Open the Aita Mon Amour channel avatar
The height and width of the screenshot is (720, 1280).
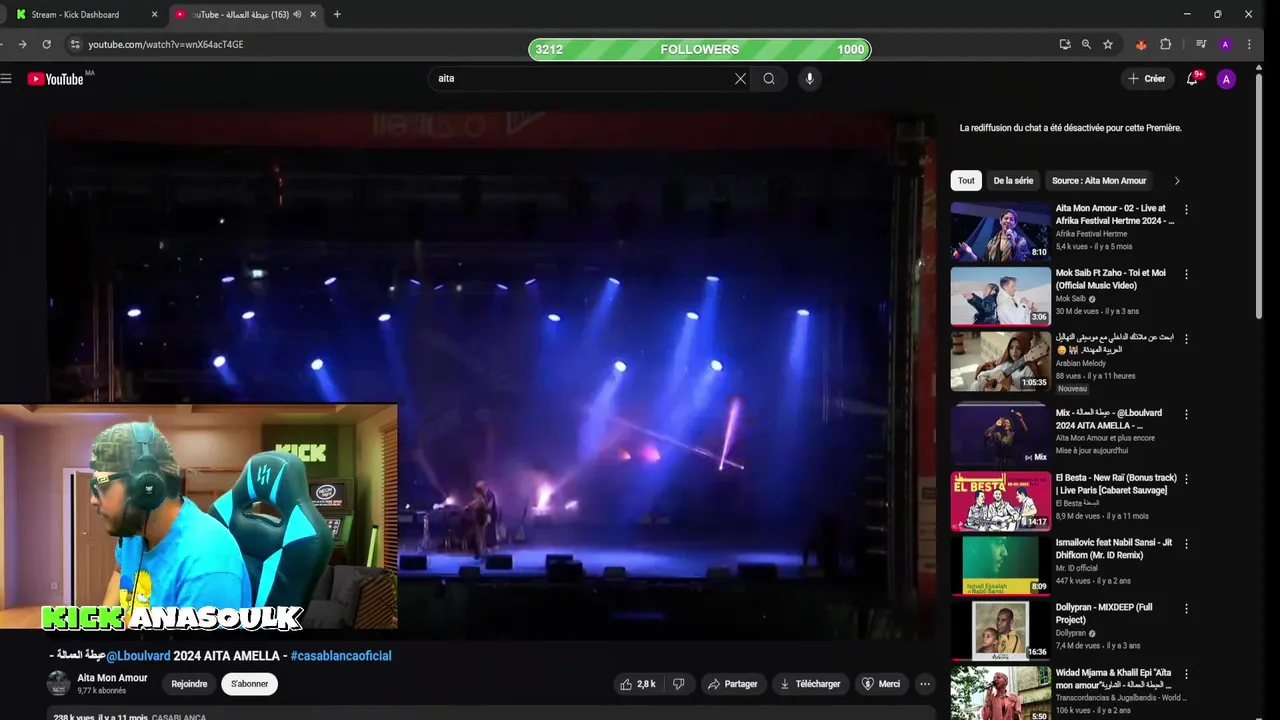click(x=59, y=683)
